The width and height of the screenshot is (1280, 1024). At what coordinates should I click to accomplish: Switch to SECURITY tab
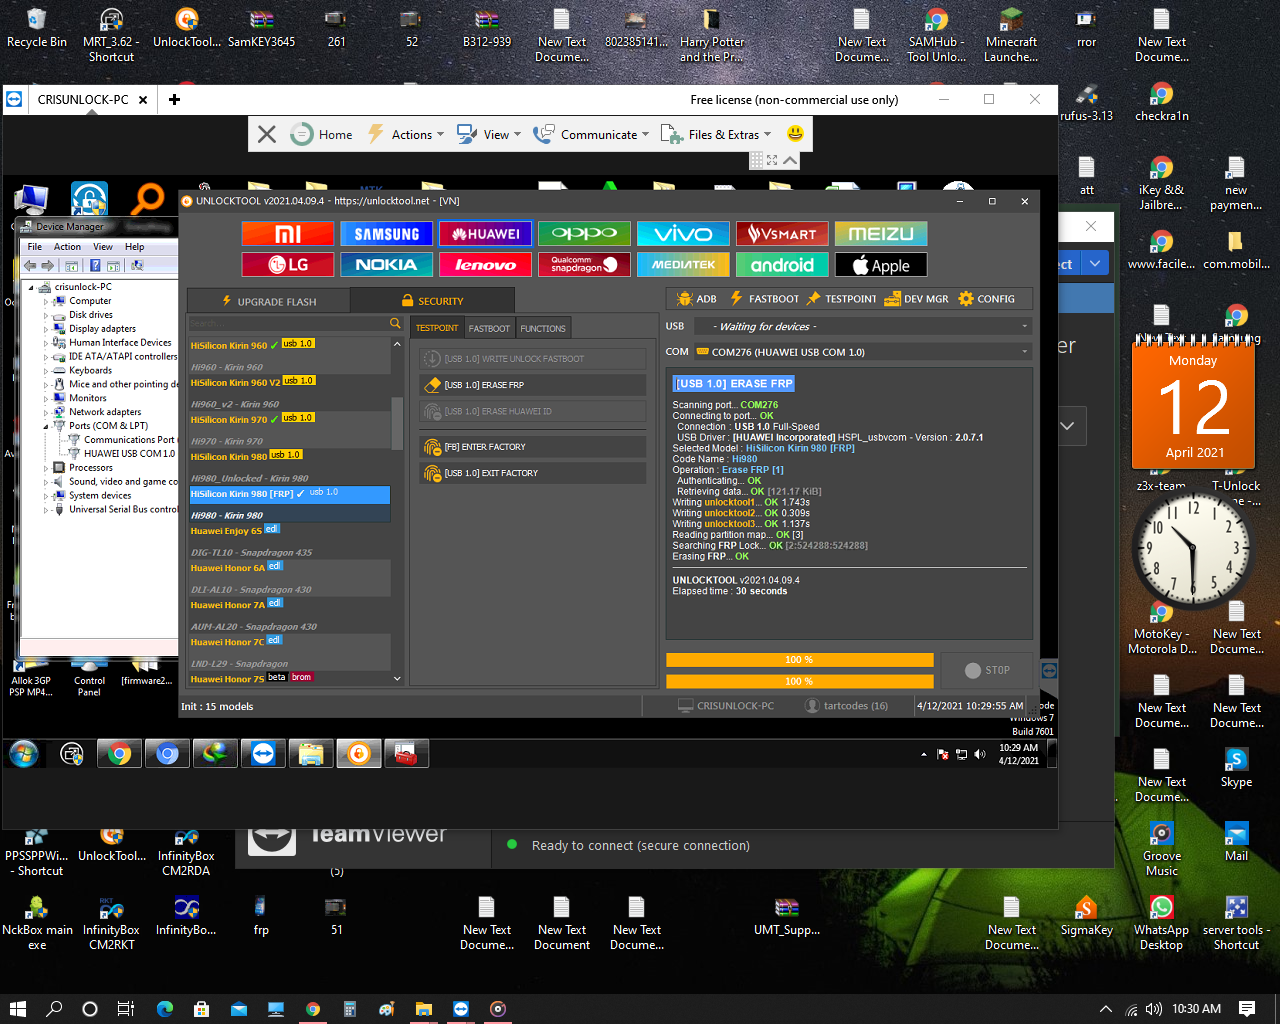click(x=432, y=301)
